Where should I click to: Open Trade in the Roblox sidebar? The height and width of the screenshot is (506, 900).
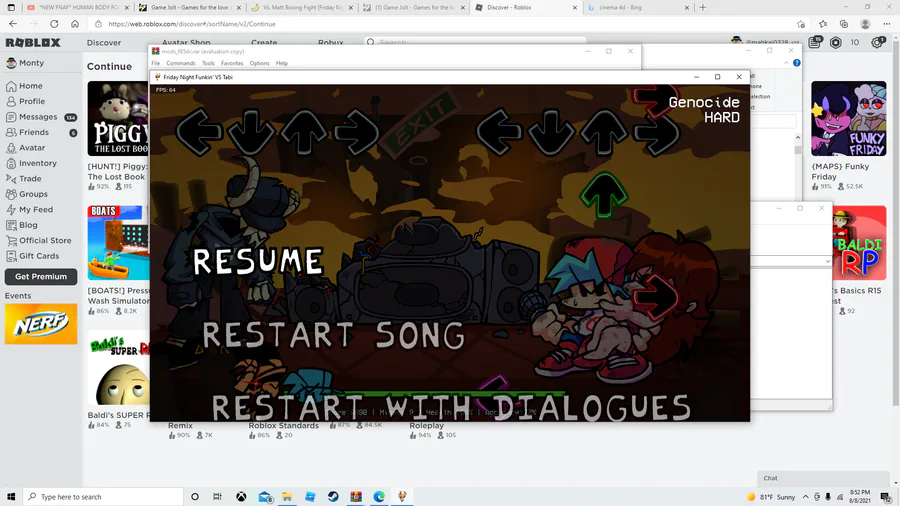tap(24, 179)
